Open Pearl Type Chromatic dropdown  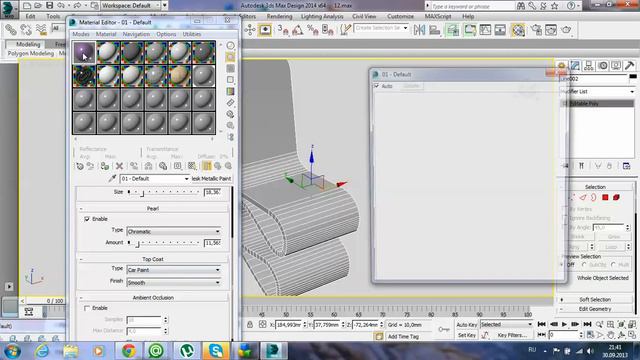pos(174,231)
